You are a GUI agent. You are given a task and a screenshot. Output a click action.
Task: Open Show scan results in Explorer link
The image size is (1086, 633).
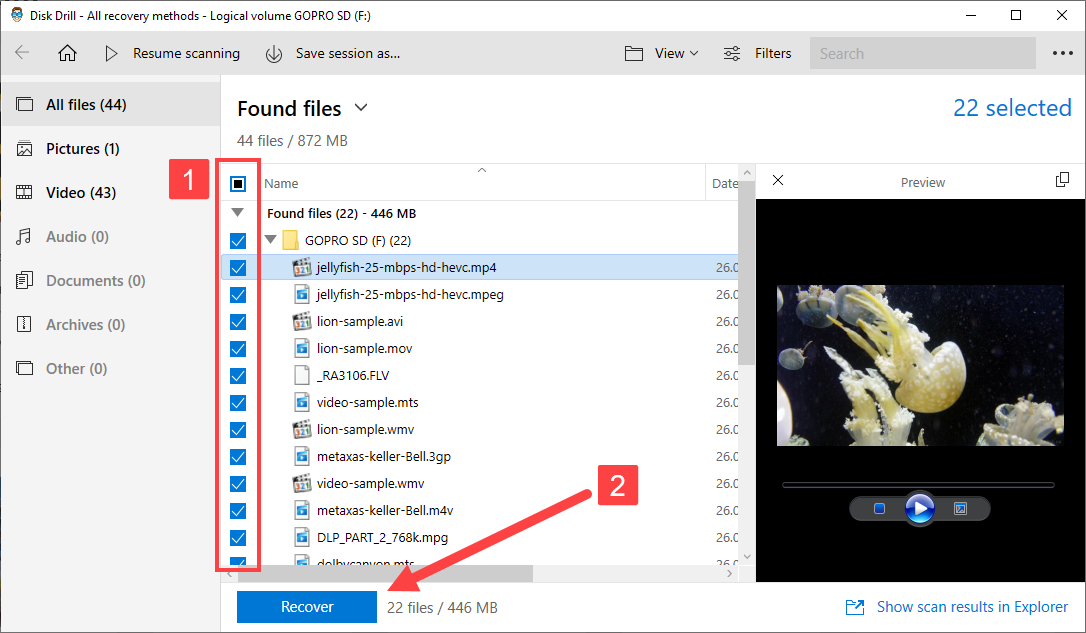[x=972, y=607]
